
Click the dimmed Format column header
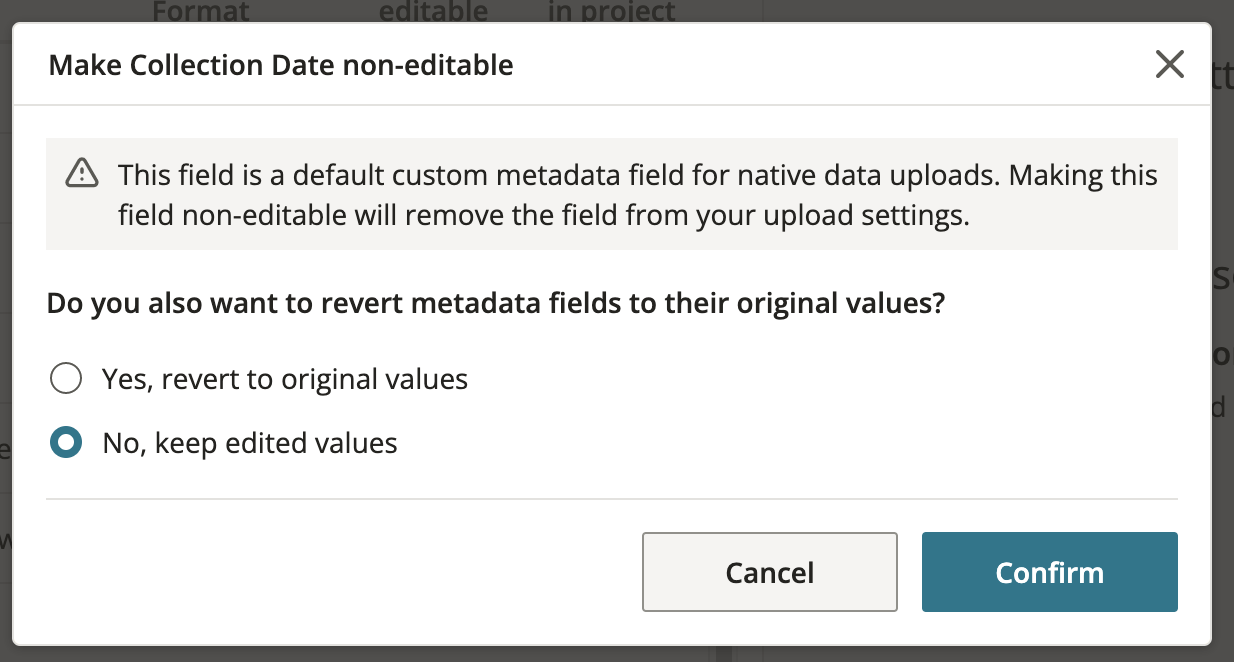pos(201,11)
